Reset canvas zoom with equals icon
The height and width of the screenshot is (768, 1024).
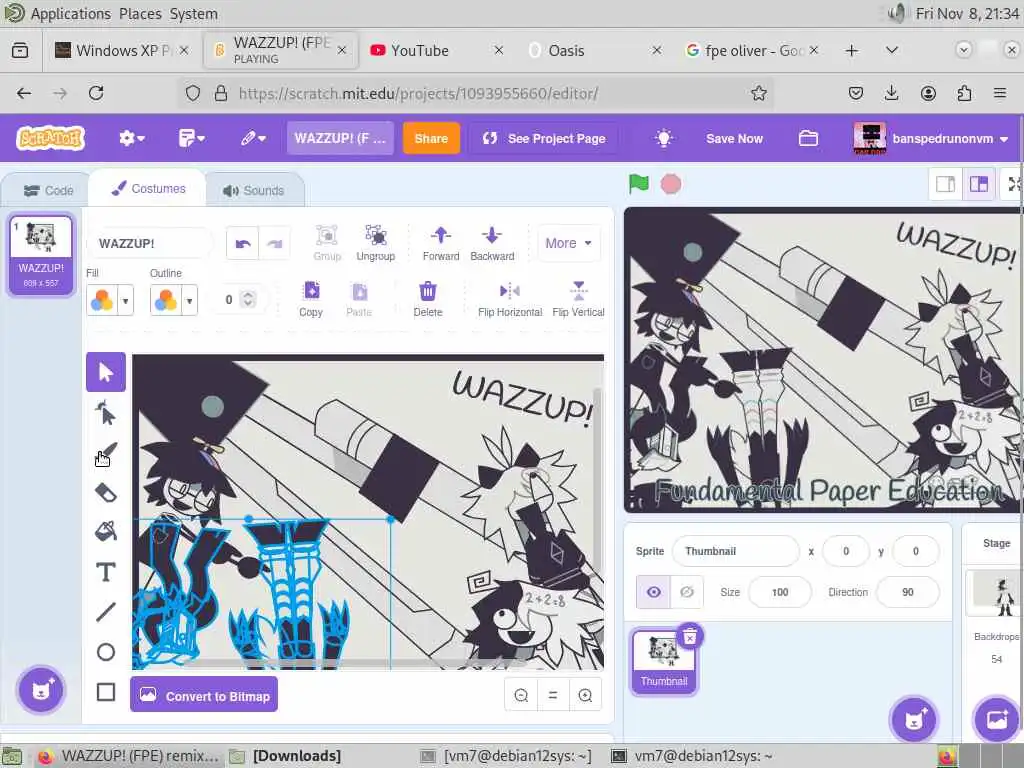point(553,696)
